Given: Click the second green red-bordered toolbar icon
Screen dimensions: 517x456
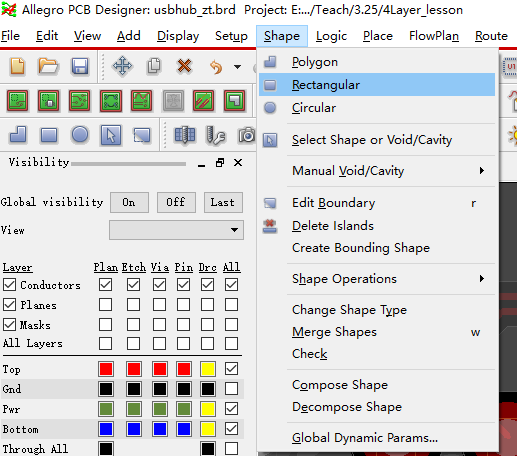Looking at the screenshot, I should [49, 100].
